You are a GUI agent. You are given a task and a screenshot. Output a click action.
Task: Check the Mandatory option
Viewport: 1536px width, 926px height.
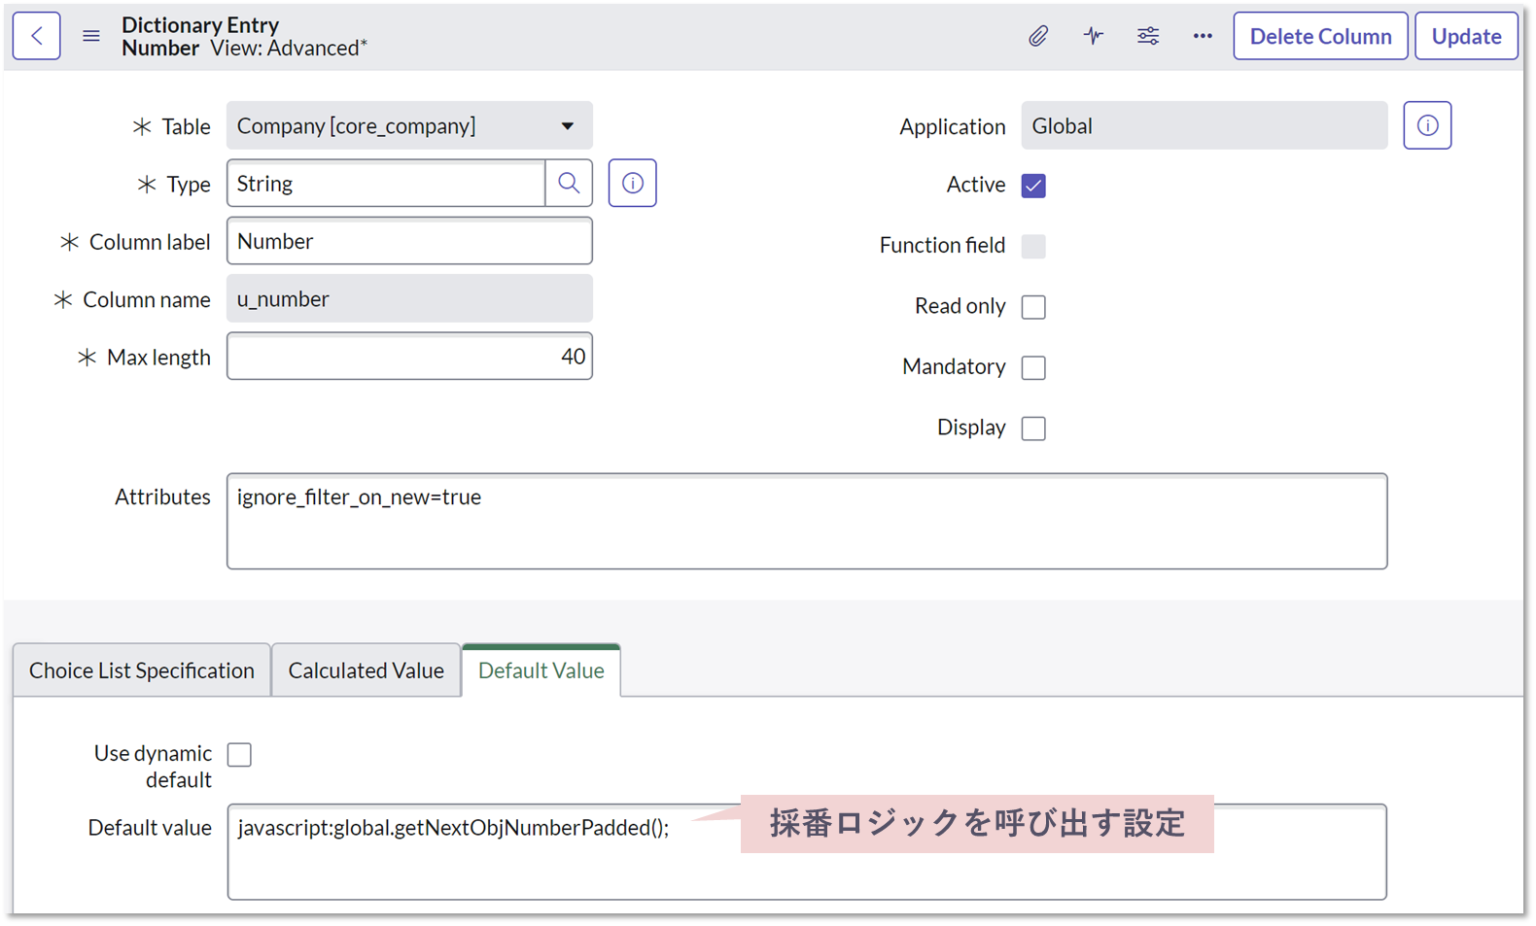pos(1034,367)
